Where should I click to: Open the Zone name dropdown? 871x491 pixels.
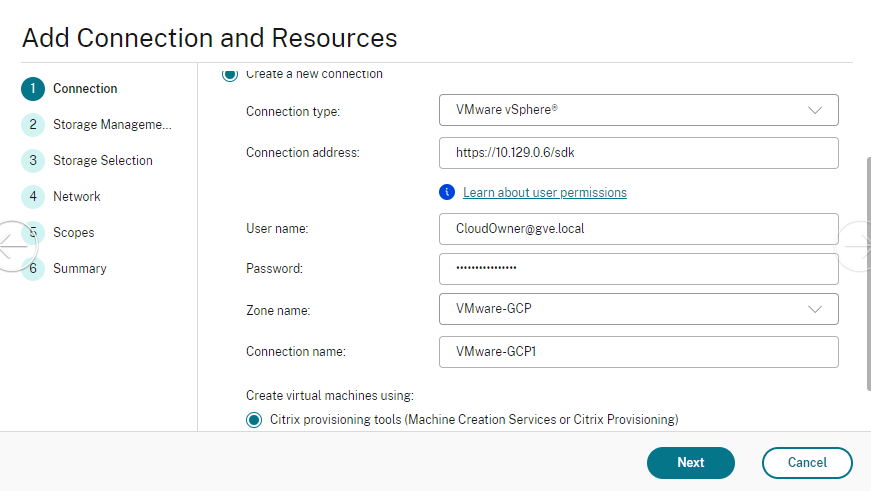(x=638, y=309)
